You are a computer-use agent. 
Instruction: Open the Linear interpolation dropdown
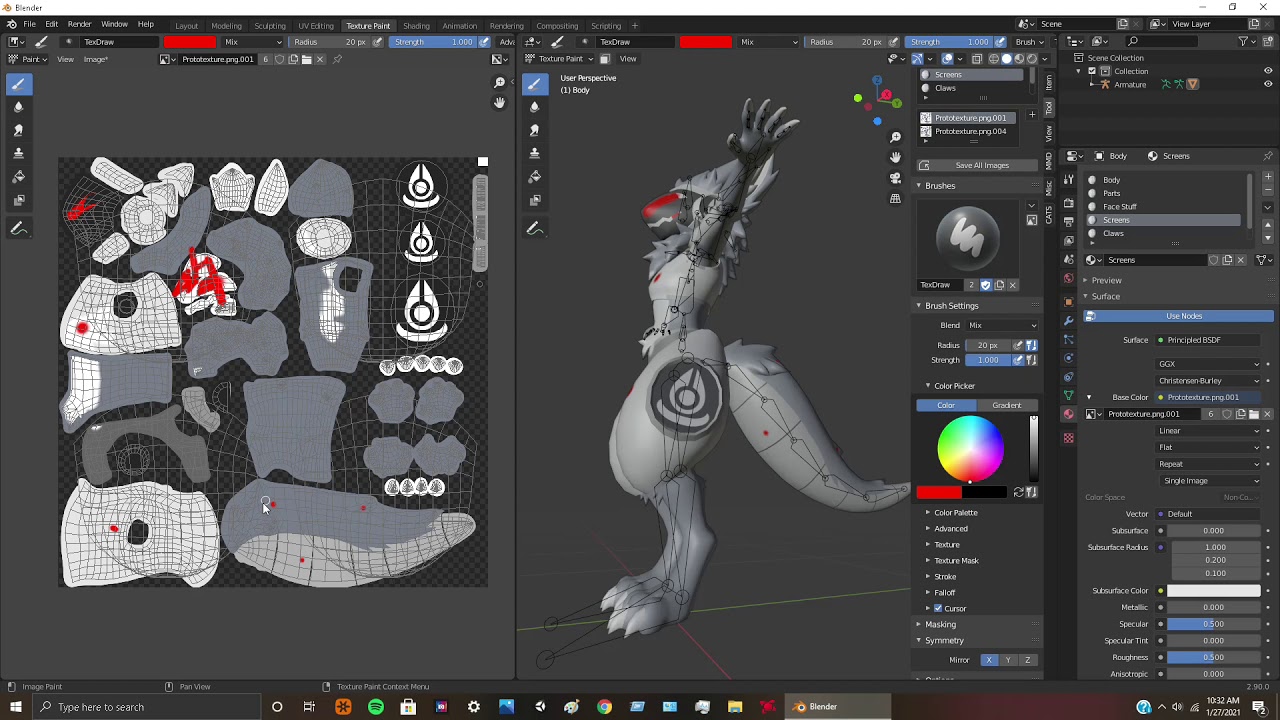pyautogui.click(x=1208, y=431)
